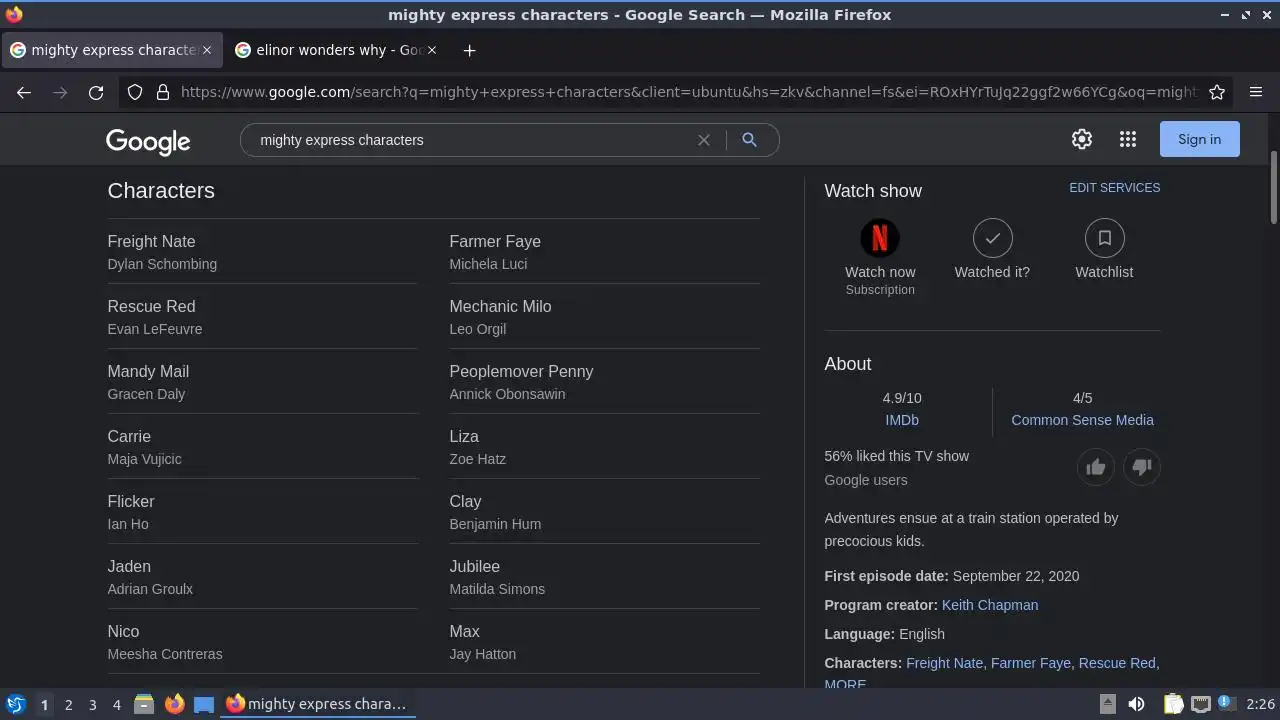Launch Firefox from taskbar launcher
Viewport: 1280px width, 720px height.
click(x=174, y=704)
